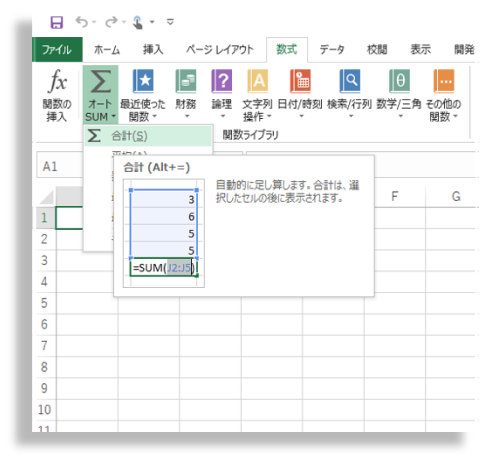
Task: Switch to the ホーム tab
Action: click(107, 50)
